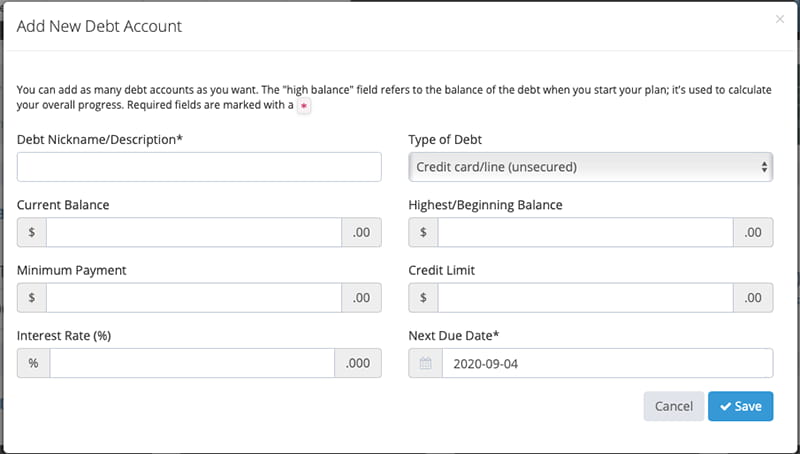Viewport: 800px width, 454px height.
Task: Click the Next Due Date field showing 2020-09-04
Action: 608,363
